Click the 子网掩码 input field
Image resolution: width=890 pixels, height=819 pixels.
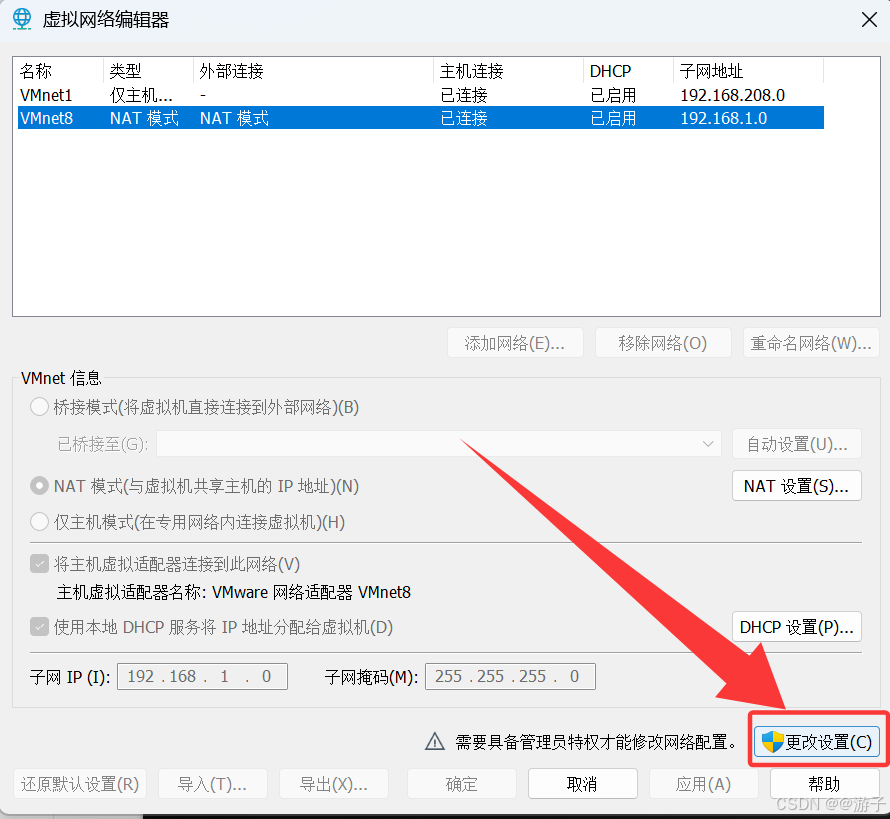pos(510,676)
